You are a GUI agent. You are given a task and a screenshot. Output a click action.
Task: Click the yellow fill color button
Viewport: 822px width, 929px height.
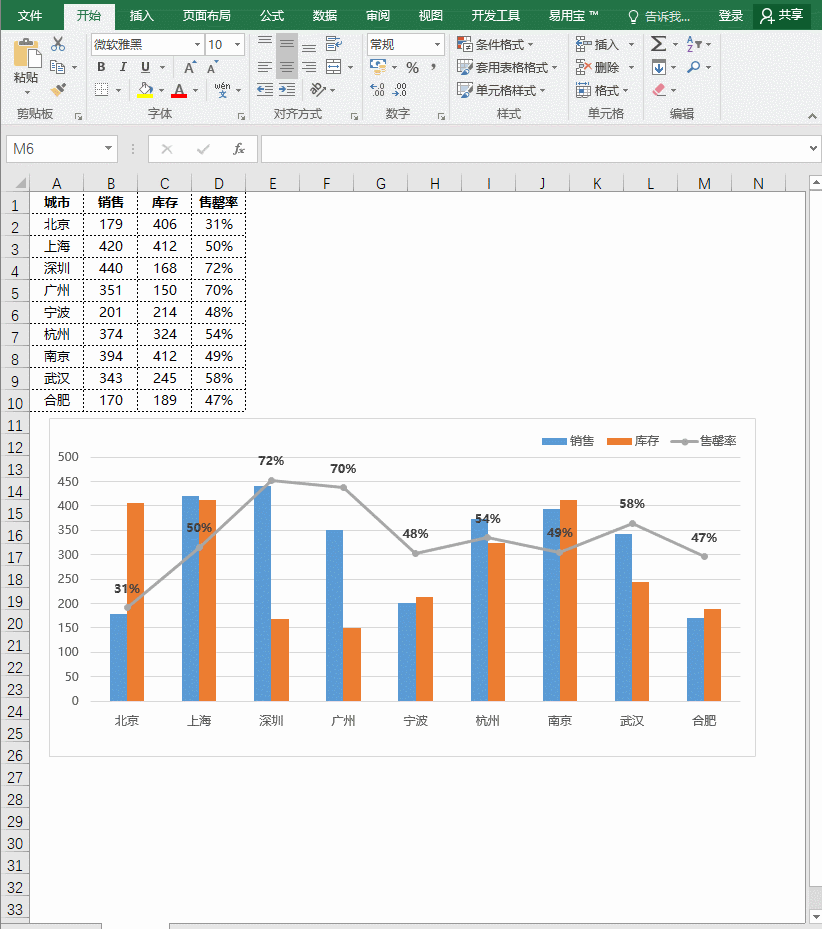pyautogui.click(x=145, y=90)
